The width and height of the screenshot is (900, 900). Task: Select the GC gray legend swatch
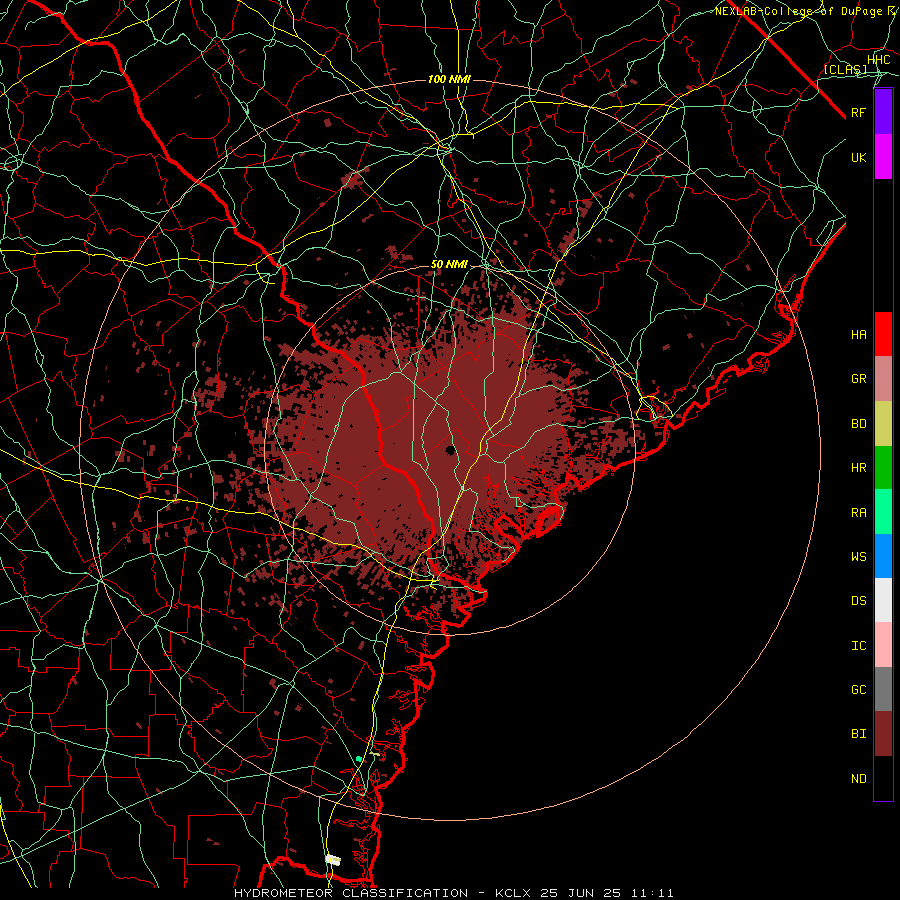pos(883,689)
